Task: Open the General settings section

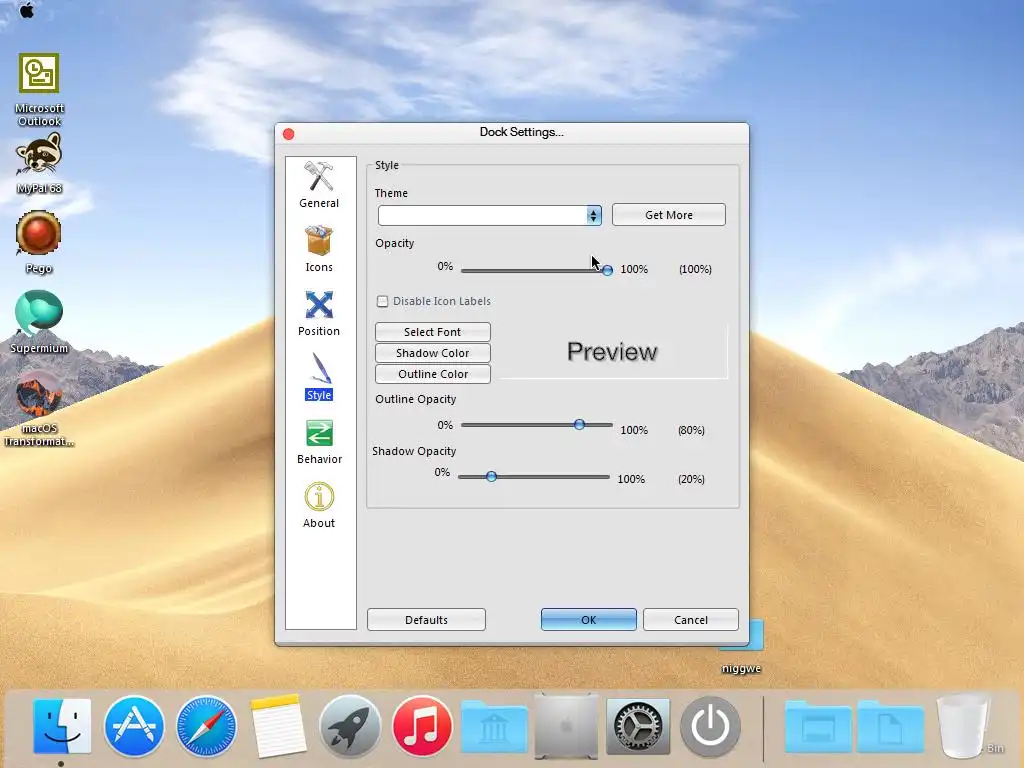Action: pos(319,185)
